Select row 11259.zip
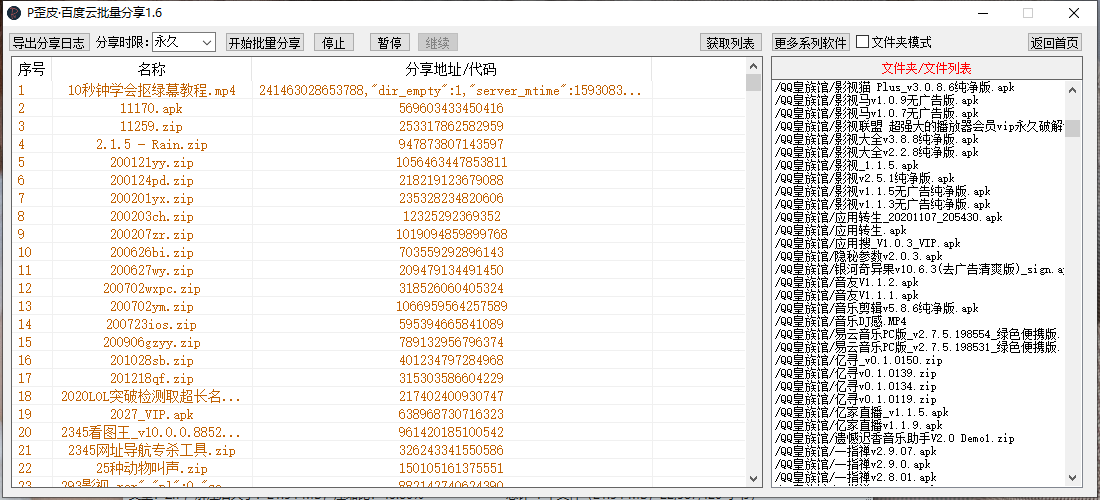1100x500 pixels. pos(379,126)
